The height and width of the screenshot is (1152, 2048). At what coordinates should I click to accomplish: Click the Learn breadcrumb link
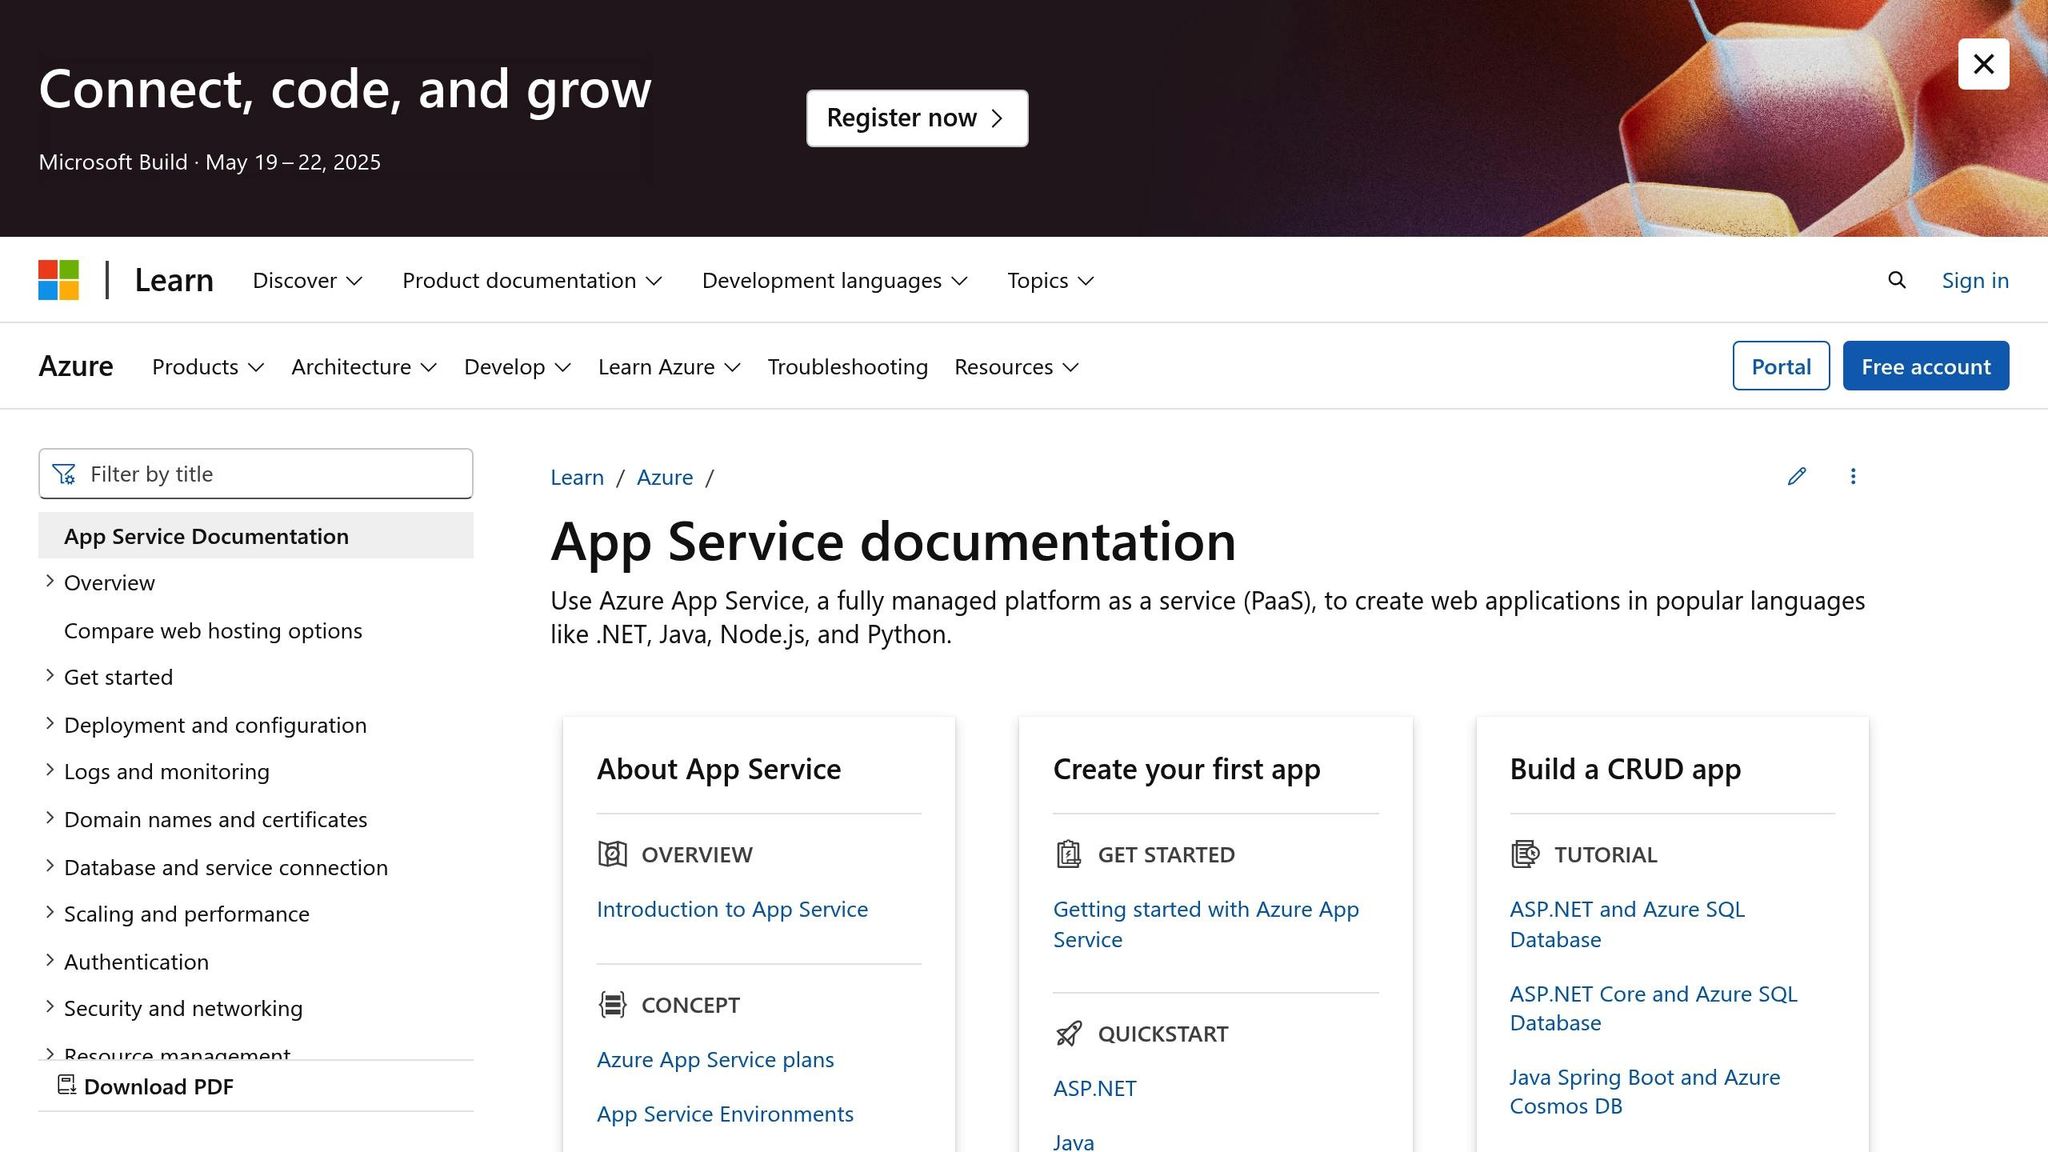577,477
